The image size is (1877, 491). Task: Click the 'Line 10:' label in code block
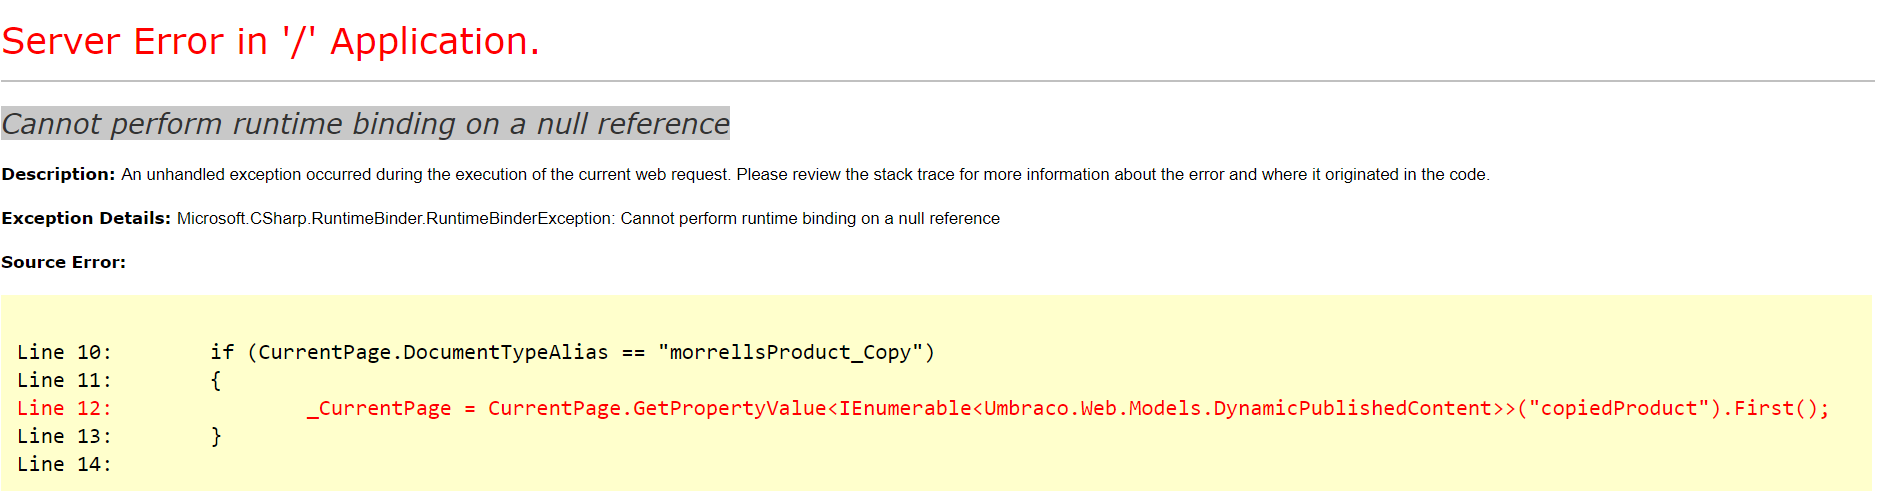[x=64, y=352]
